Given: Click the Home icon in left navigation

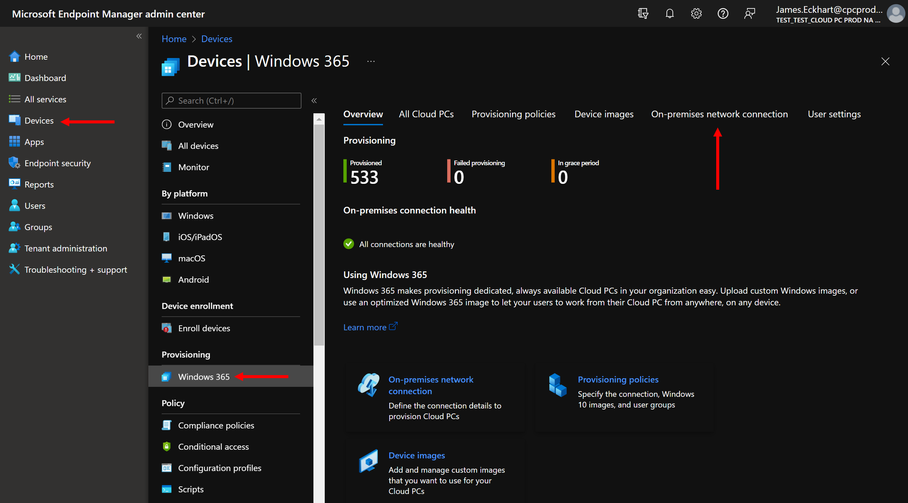Looking at the screenshot, I should click(x=14, y=57).
